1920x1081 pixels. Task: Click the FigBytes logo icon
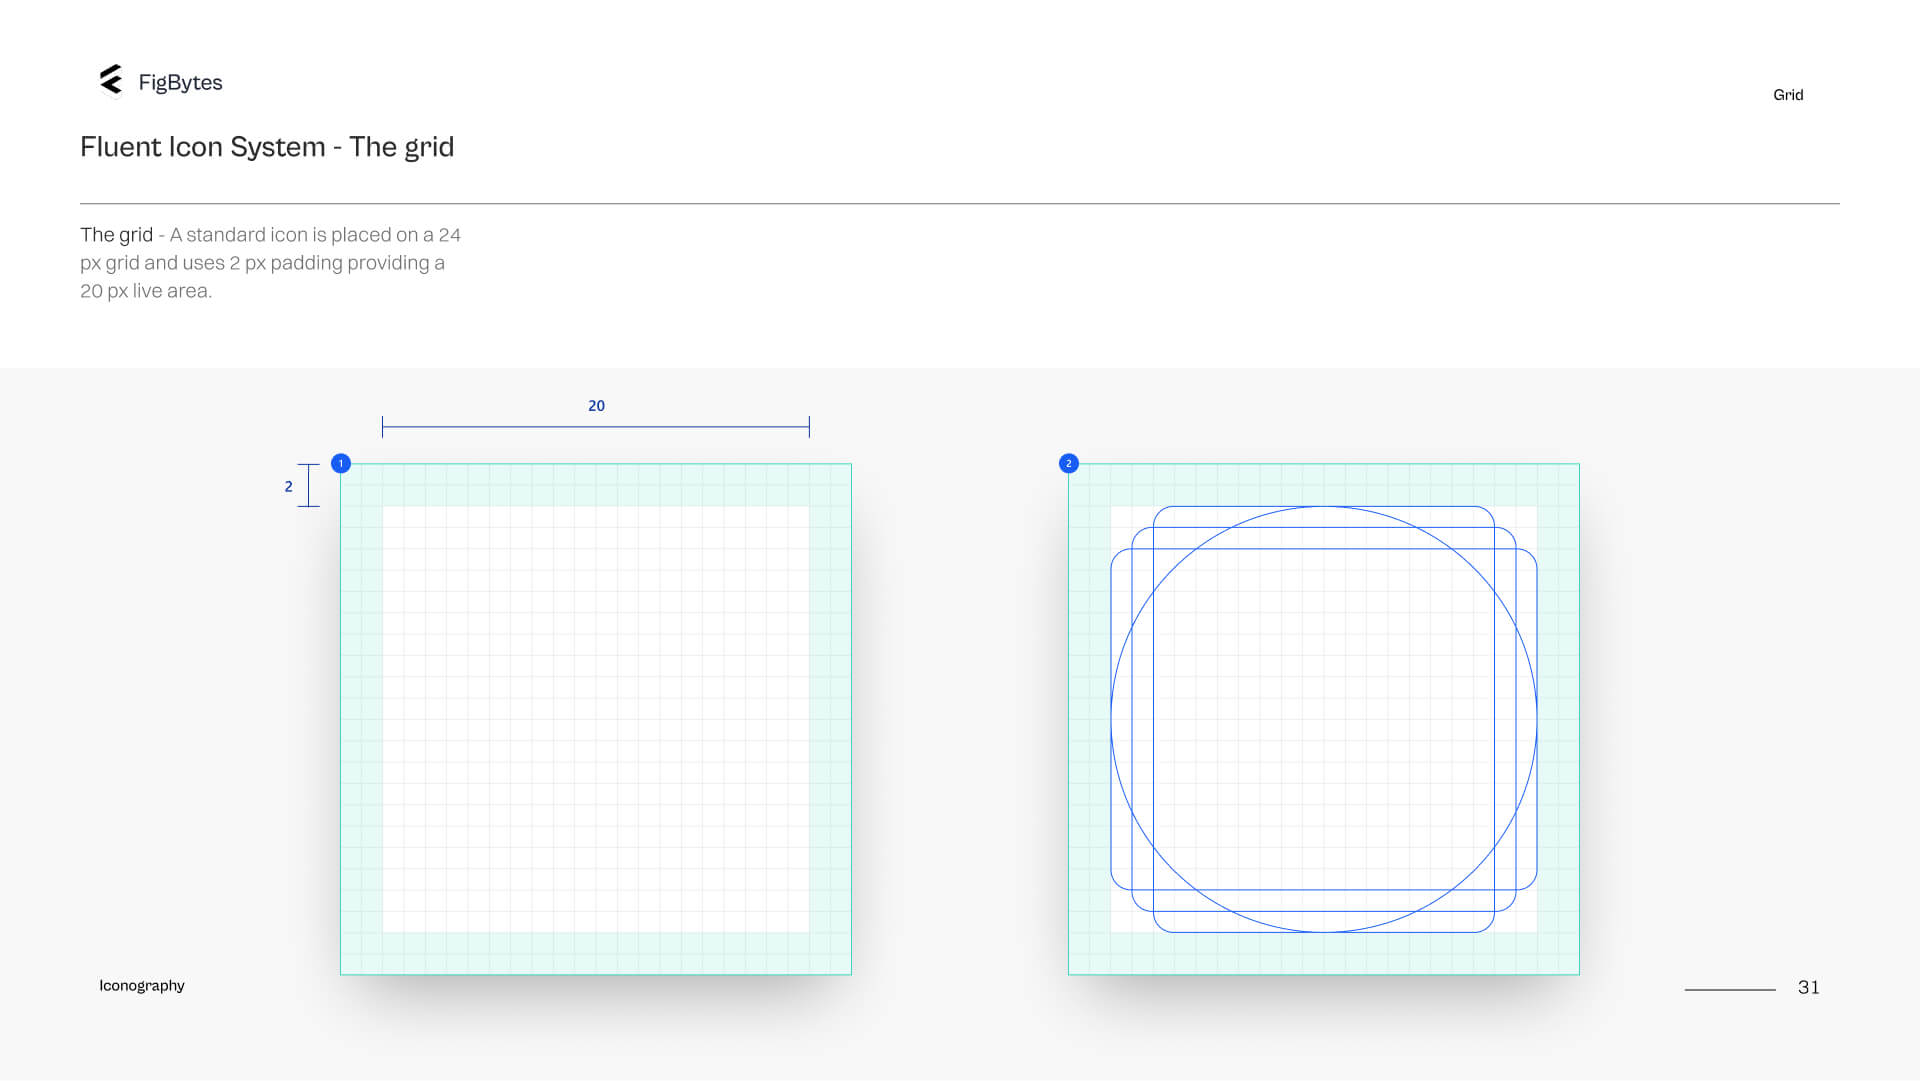pyautogui.click(x=111, y=81)
